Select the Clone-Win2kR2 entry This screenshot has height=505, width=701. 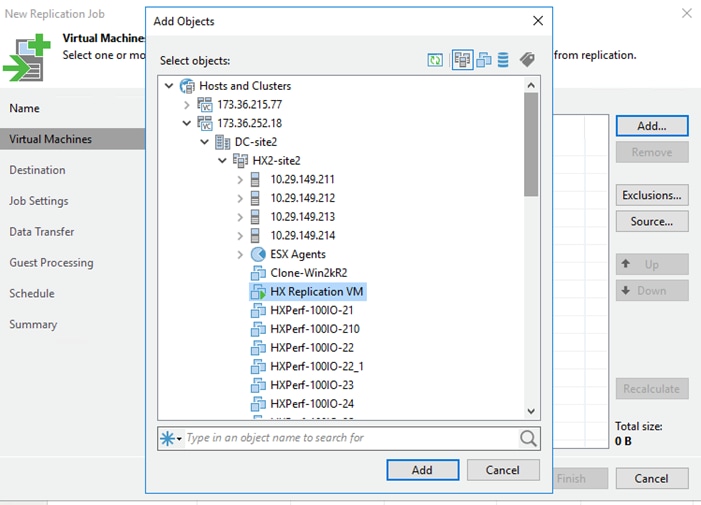pyautogui.click(x=308, y=273)
